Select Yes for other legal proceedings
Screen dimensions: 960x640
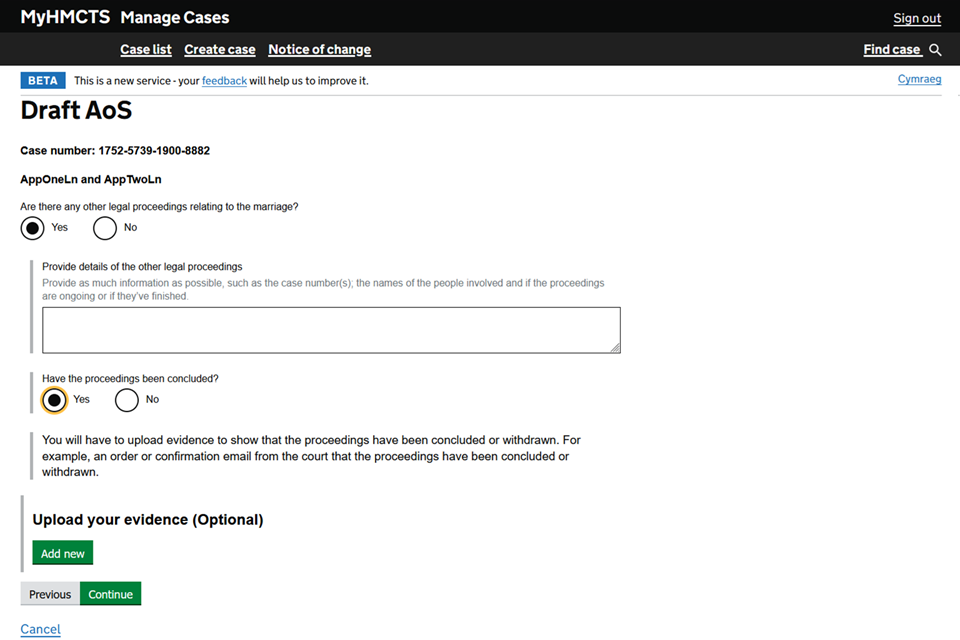point(34,228)
